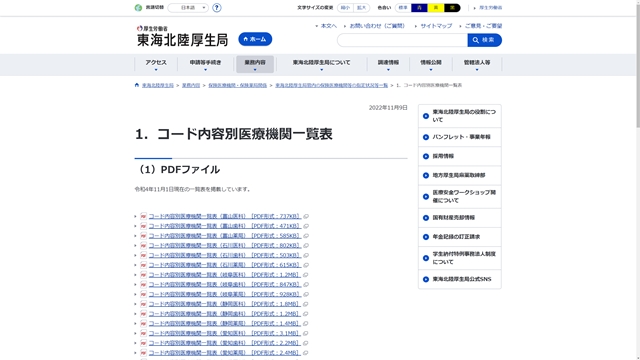Open sidebar link 地方厚生局麻薬取締部

459,176
